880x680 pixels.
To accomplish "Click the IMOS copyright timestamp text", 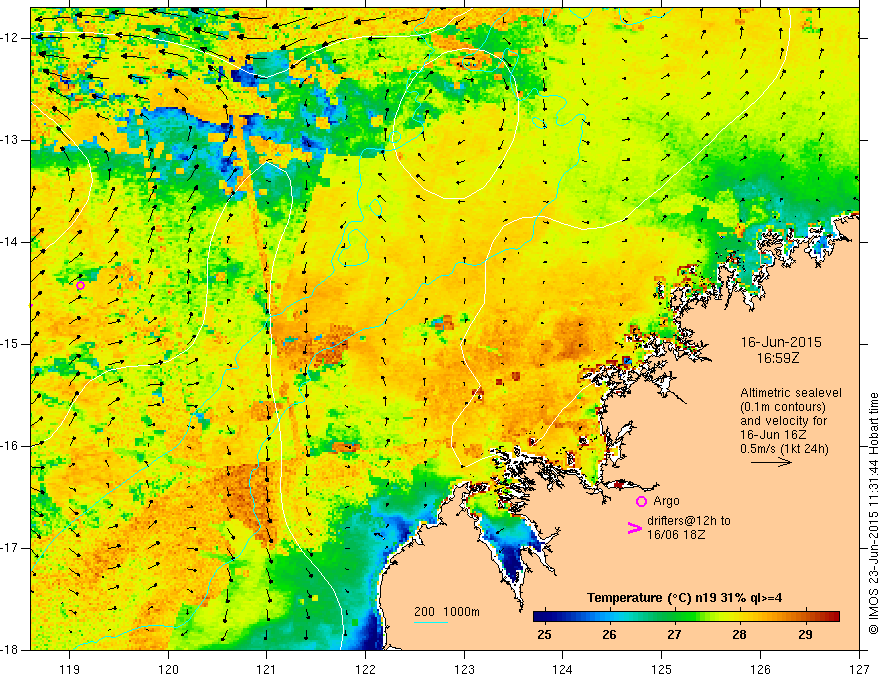I will (x=873, y=513).
